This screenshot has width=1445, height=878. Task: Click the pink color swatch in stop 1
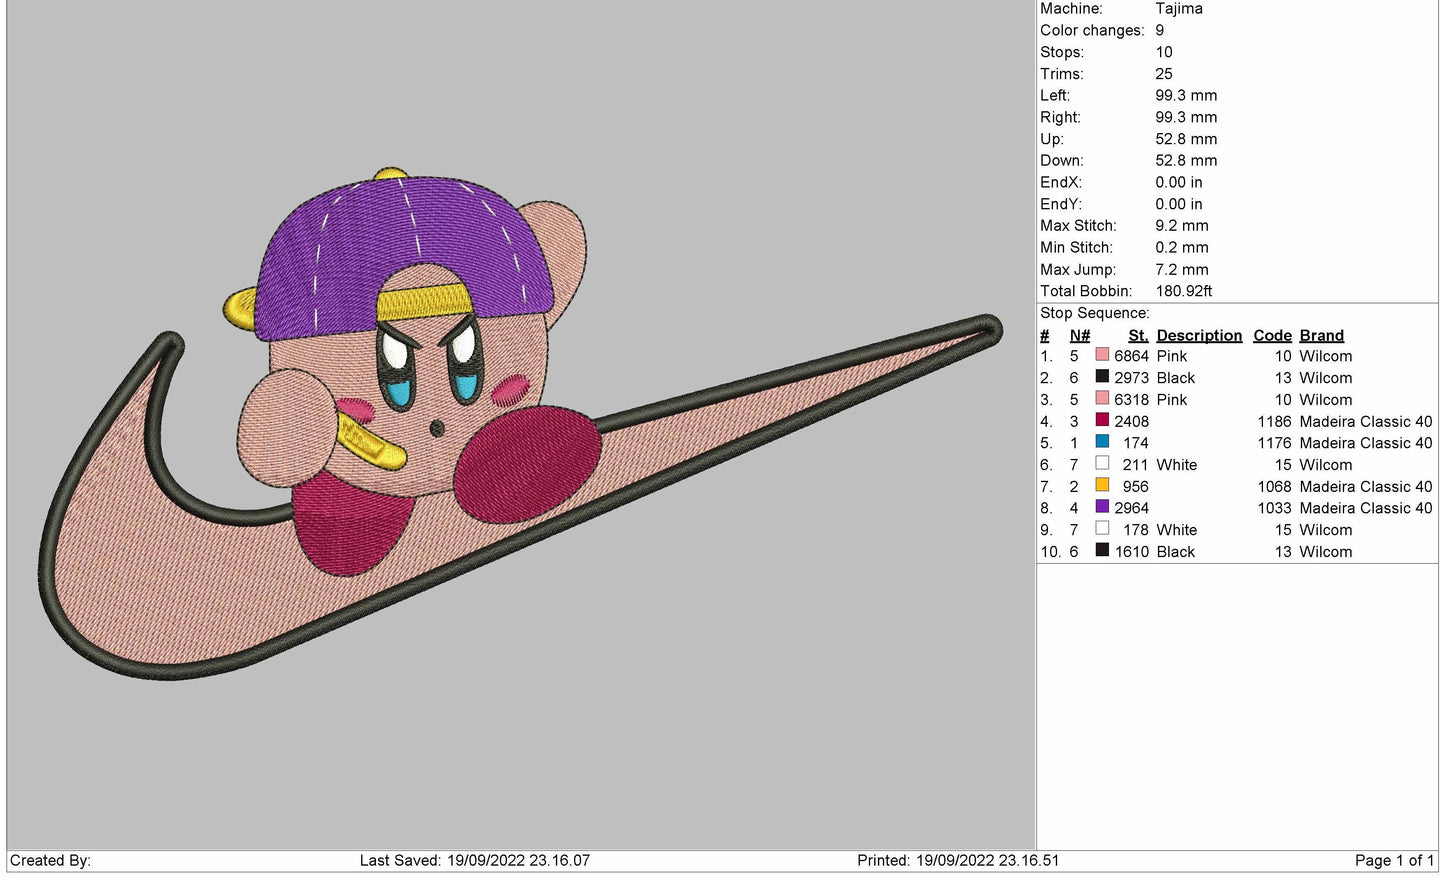click(1102, 355)
